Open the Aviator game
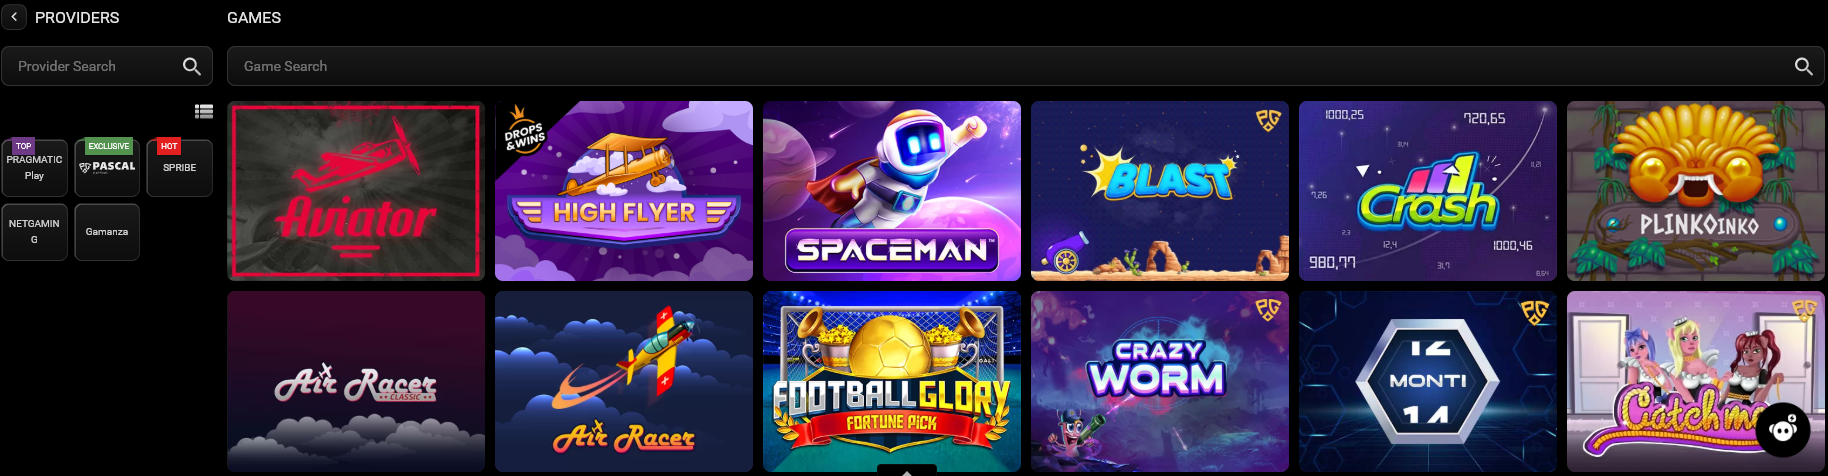1828x476 pixels. (x=356, y=191)
